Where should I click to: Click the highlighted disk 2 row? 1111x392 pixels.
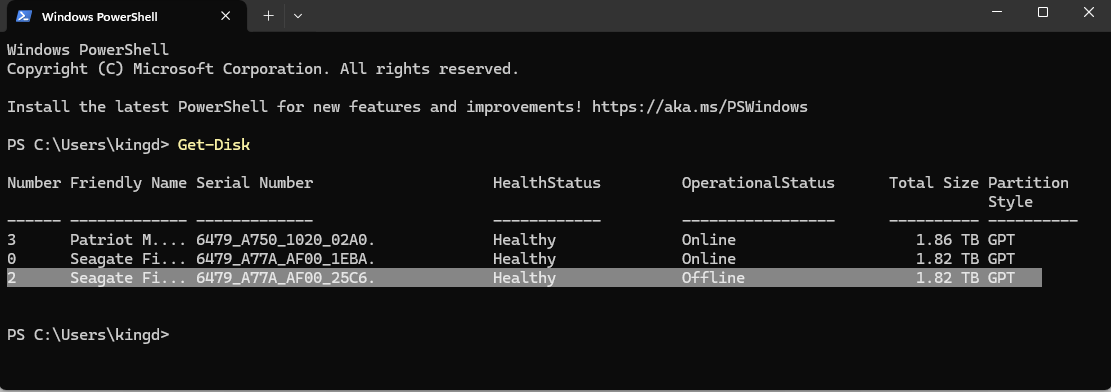click(524, 278)
